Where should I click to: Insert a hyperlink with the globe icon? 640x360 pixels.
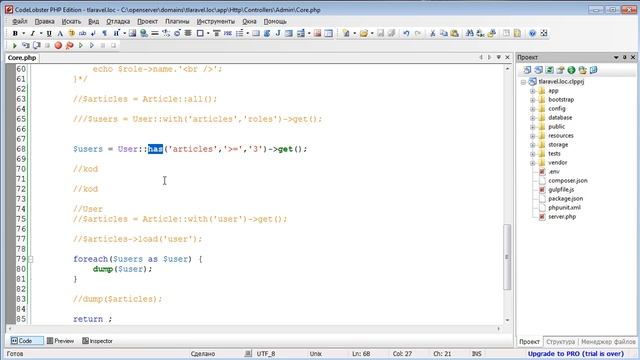point(144,33)
